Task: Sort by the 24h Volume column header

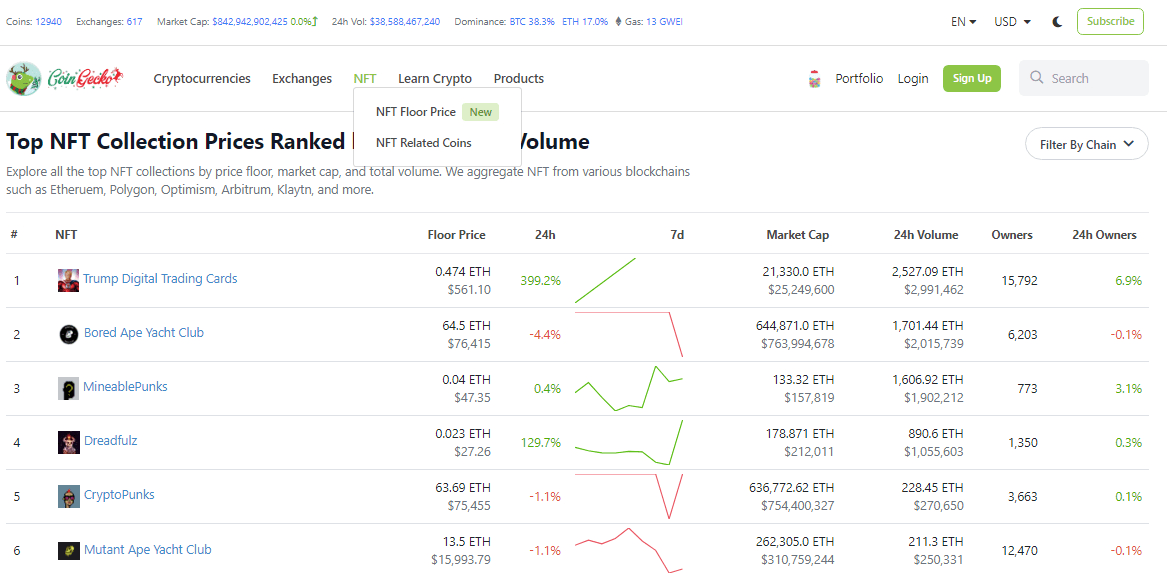Action: 926,235
